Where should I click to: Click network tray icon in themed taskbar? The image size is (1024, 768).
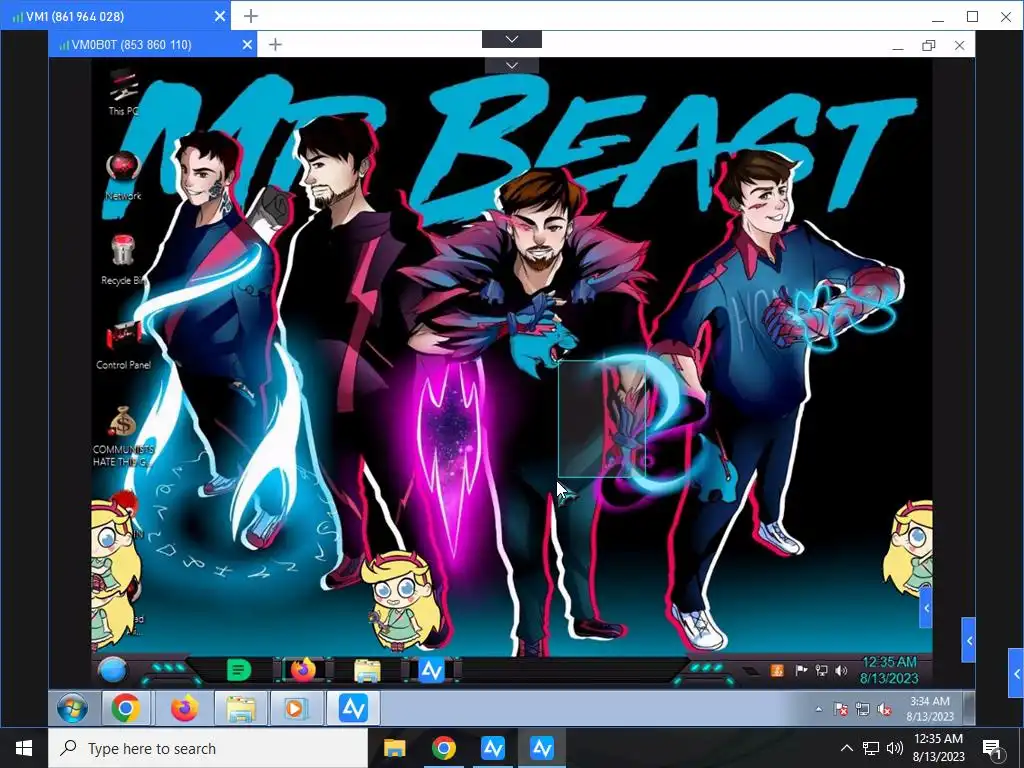pyautogui.click(x=822, y=671)
